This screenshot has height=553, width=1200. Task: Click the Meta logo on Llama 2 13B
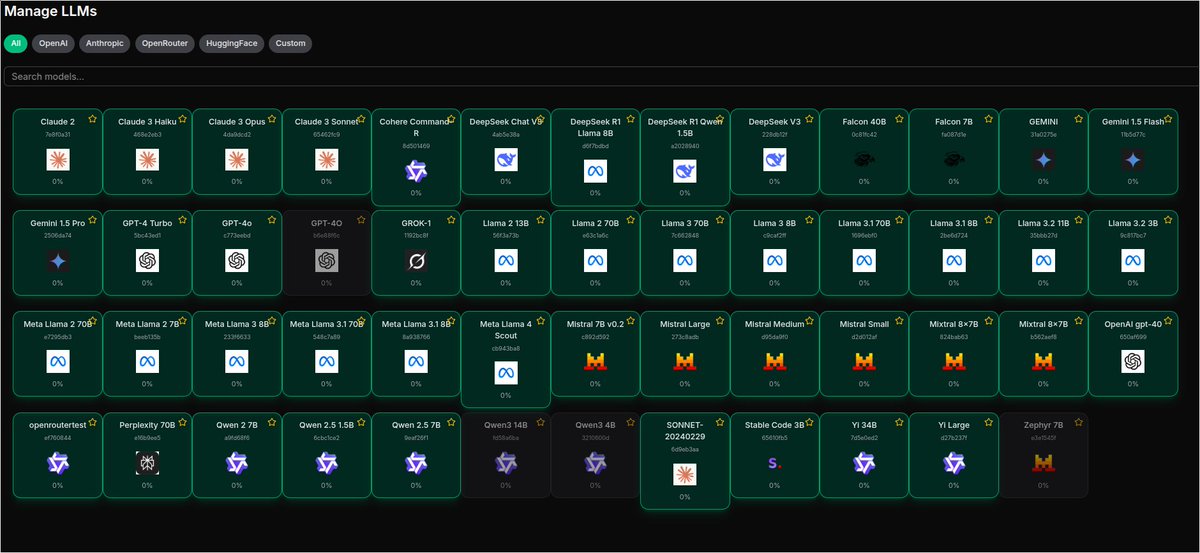tap(506, 260)
